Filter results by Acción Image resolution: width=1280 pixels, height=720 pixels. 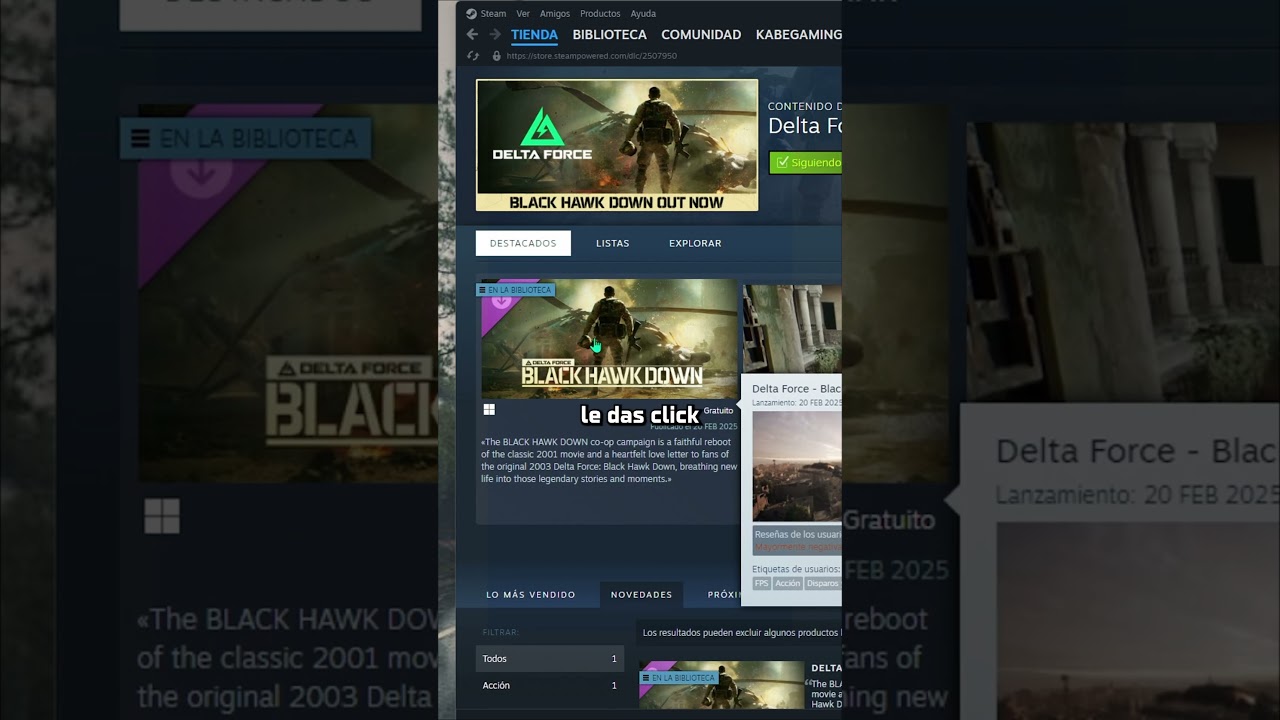pos(550,686)
